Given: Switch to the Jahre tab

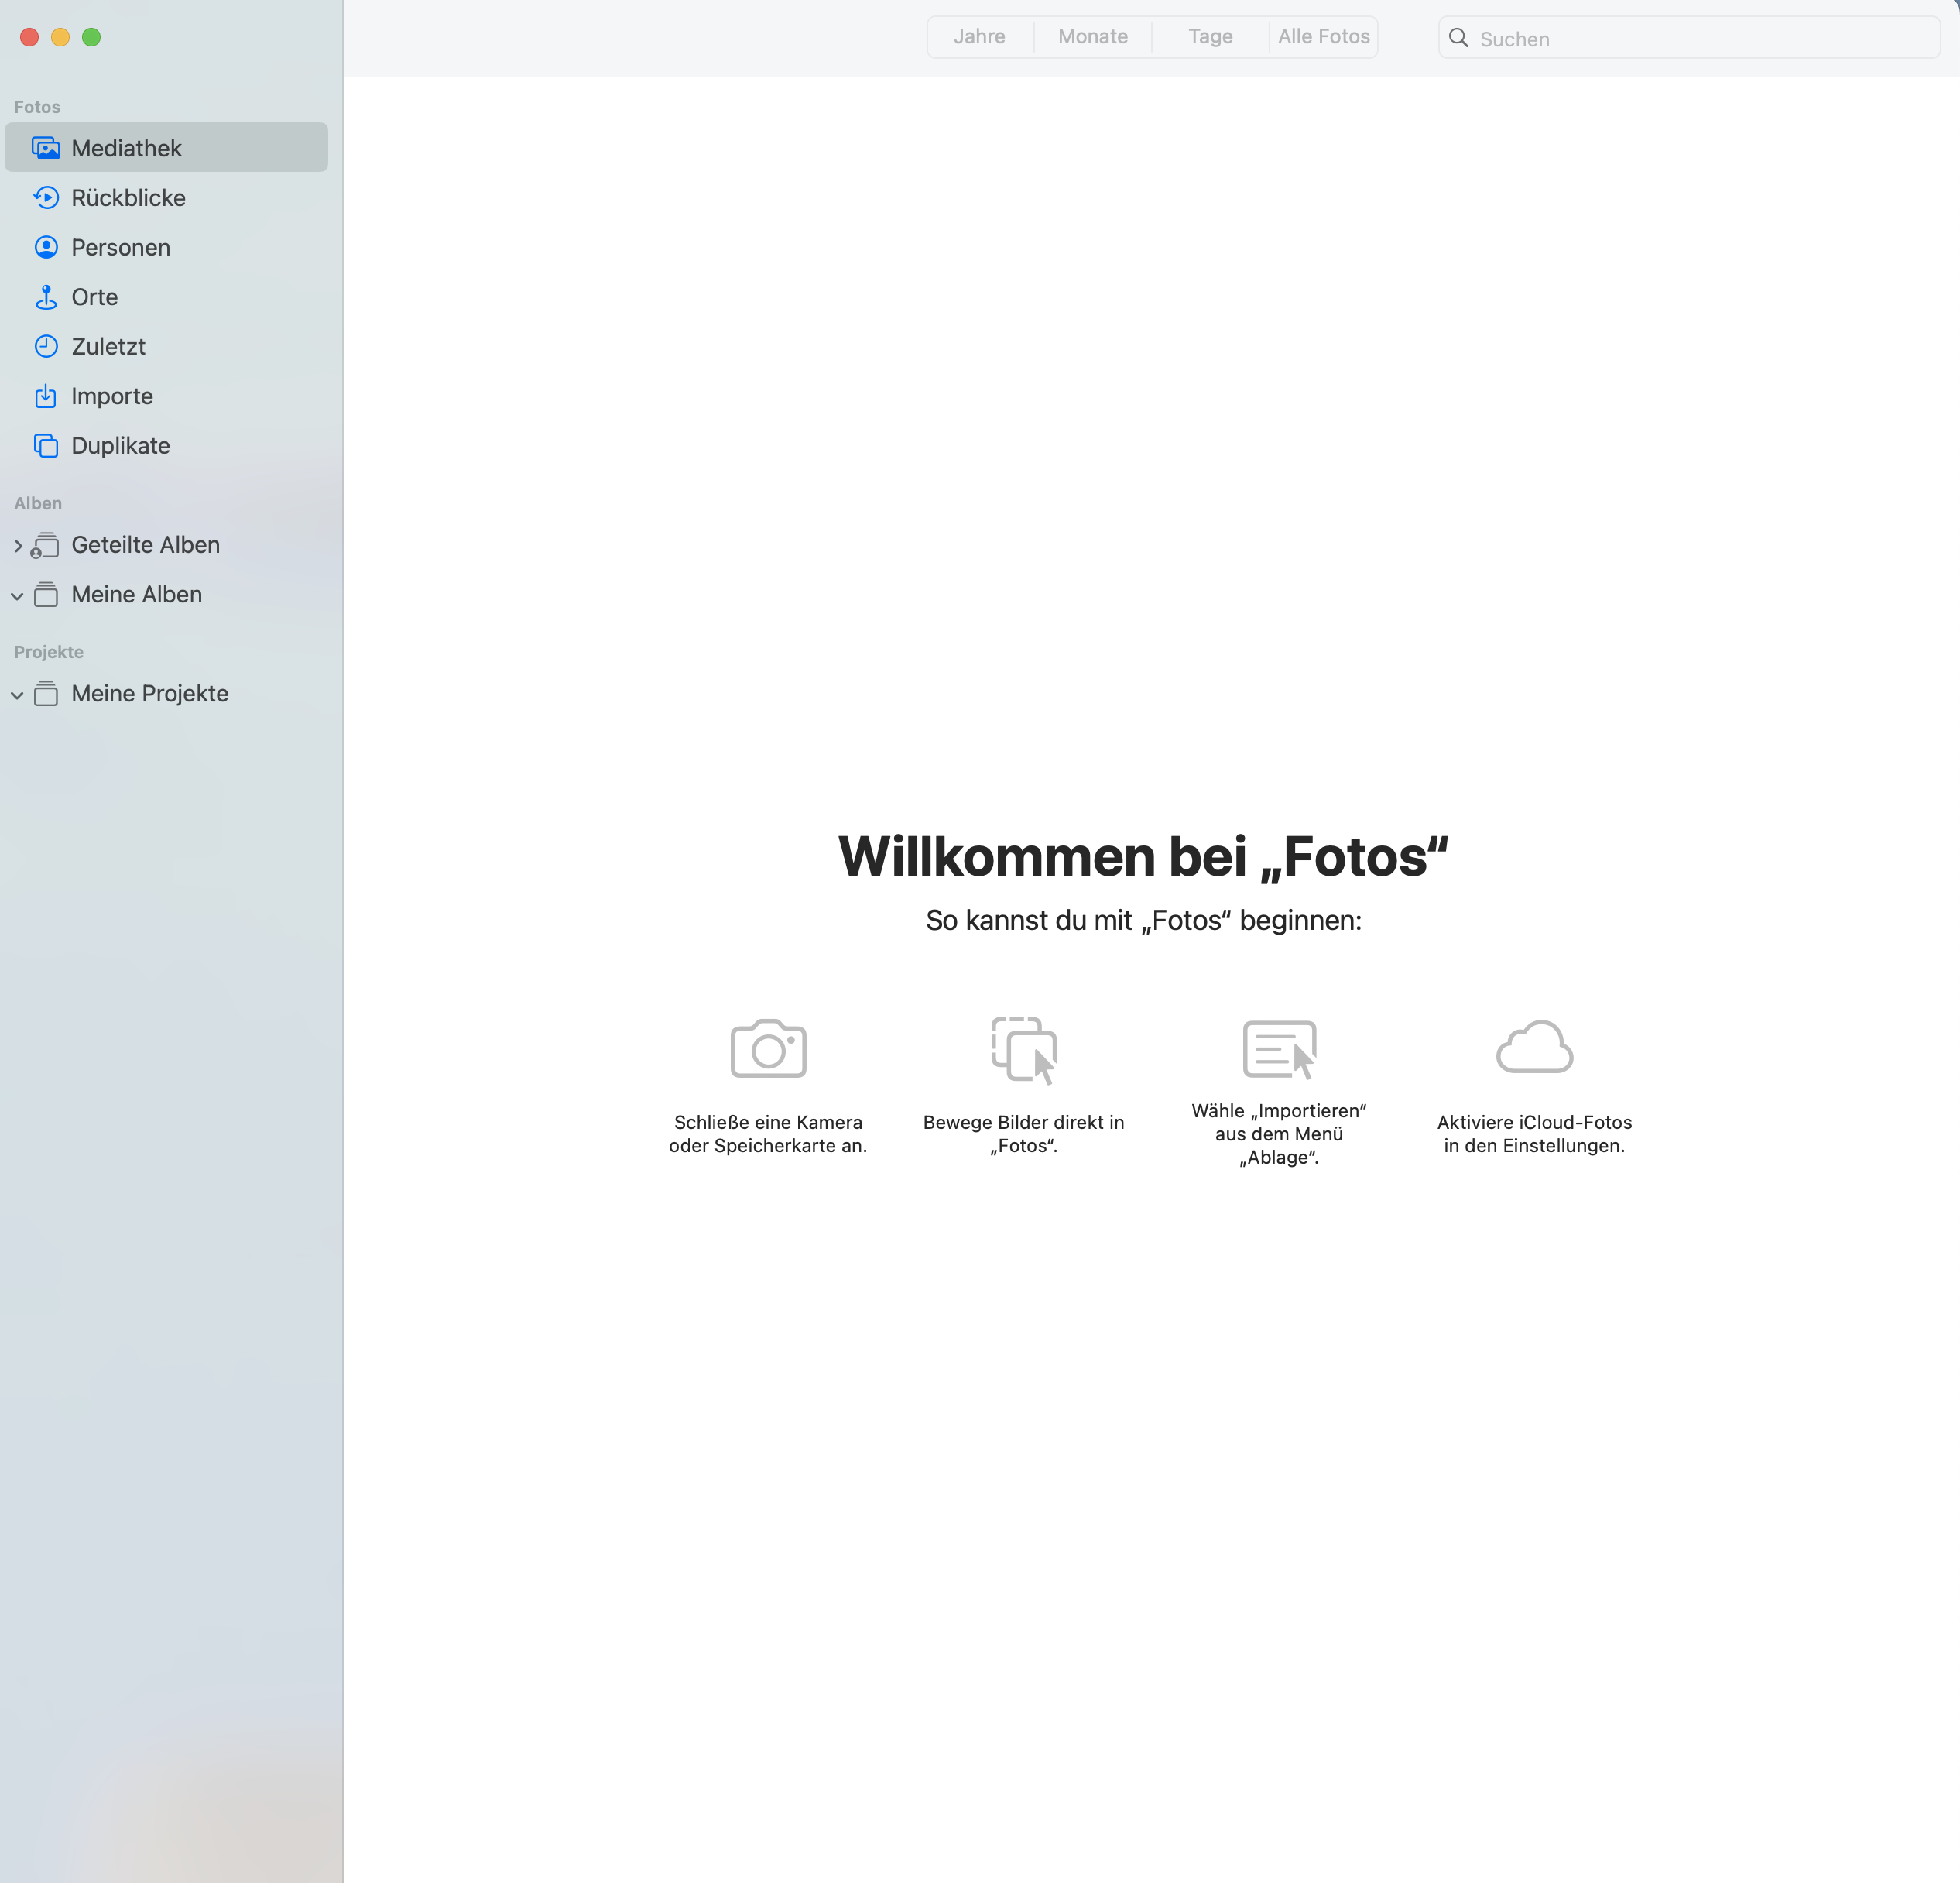Looking at the screenshot, I should [979, 37].
